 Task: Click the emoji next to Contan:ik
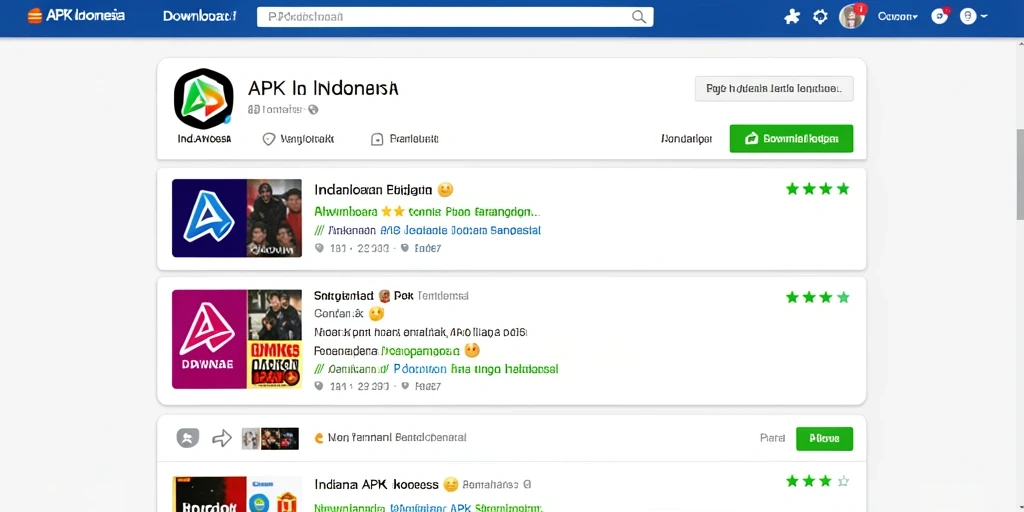[x=376, y=314]
